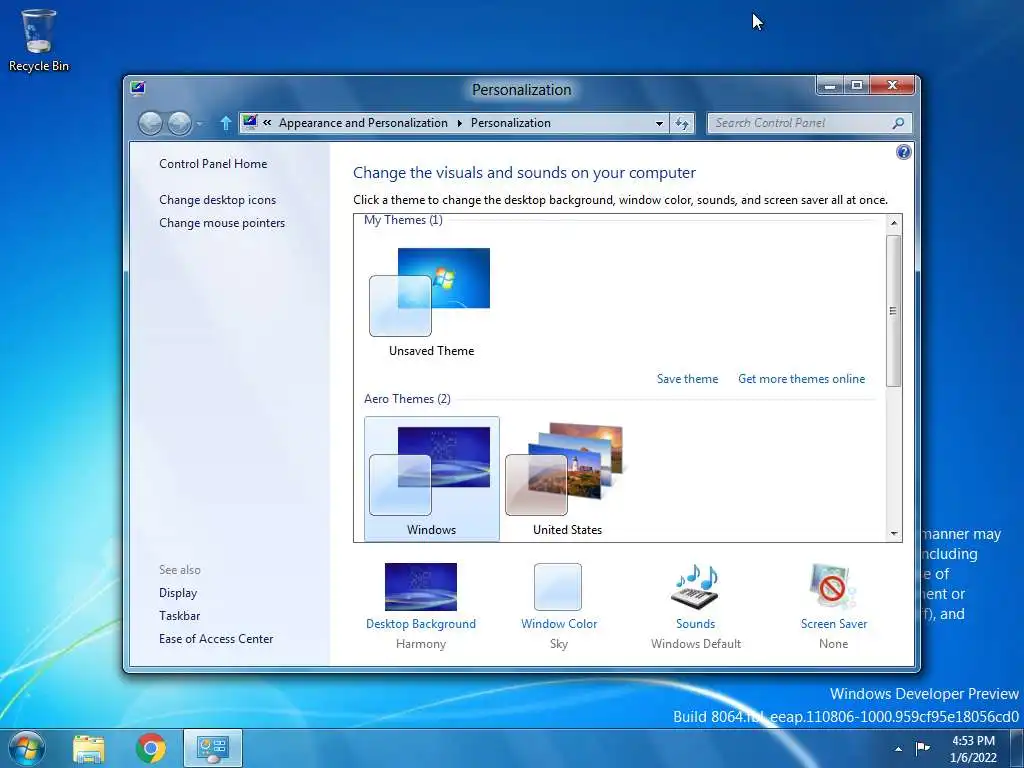The height and width of the screenshot is (768, 1024).
Task: Open Ease of Access Center link
Action: click(216, 639)
